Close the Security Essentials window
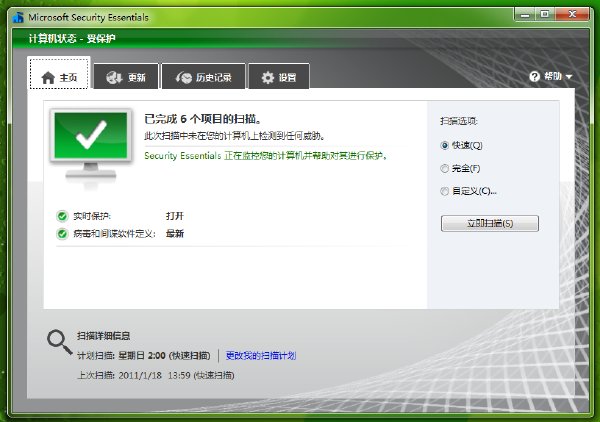The height and width of the screenshot is (422, 600). 572,15
